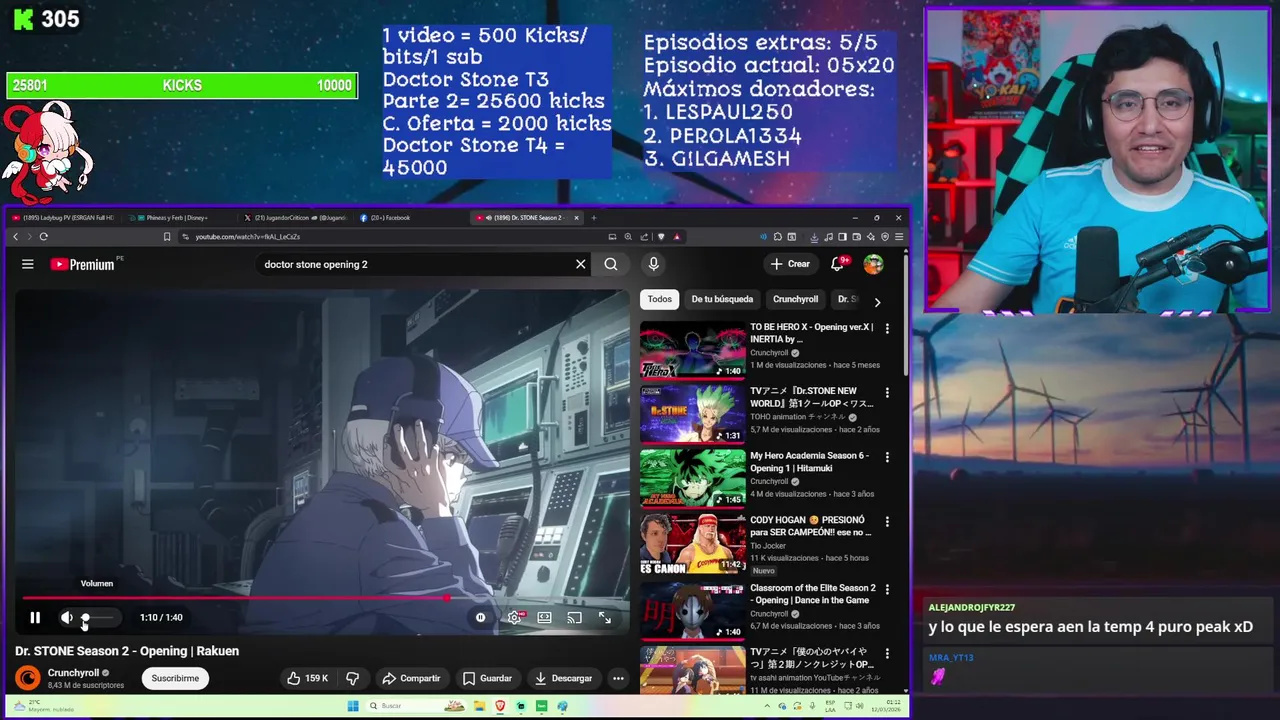This screenshot has height=720, width=1280.
Task: Open a new browser tab with plus
Action: coord(594,218)
